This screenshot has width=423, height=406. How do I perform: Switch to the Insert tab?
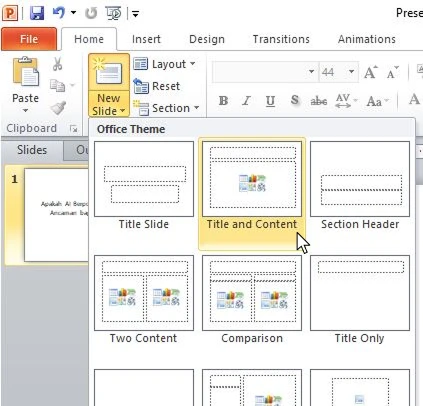146,39
